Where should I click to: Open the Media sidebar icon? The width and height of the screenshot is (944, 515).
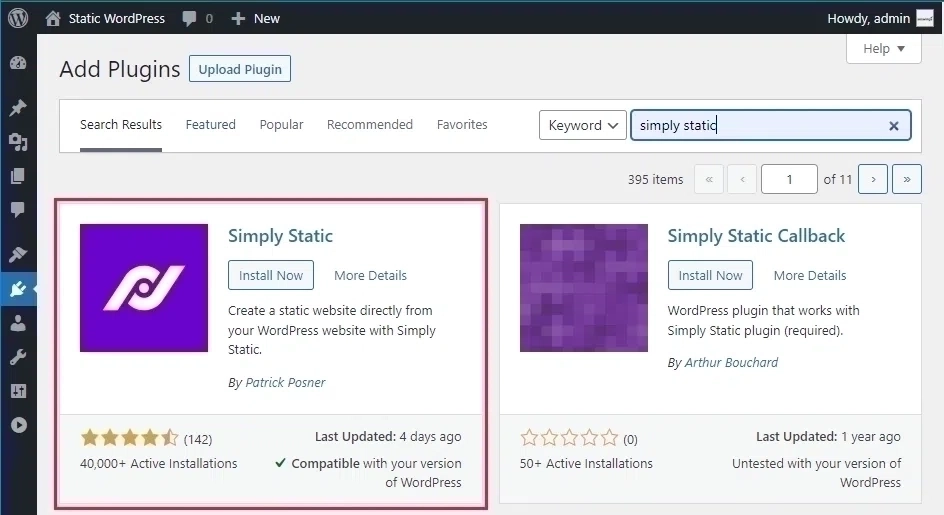(x=18, y=142)
